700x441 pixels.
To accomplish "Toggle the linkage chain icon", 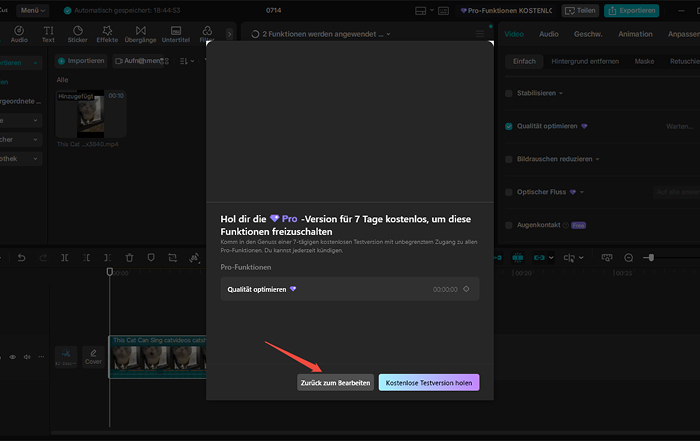I will coord(539,258).
